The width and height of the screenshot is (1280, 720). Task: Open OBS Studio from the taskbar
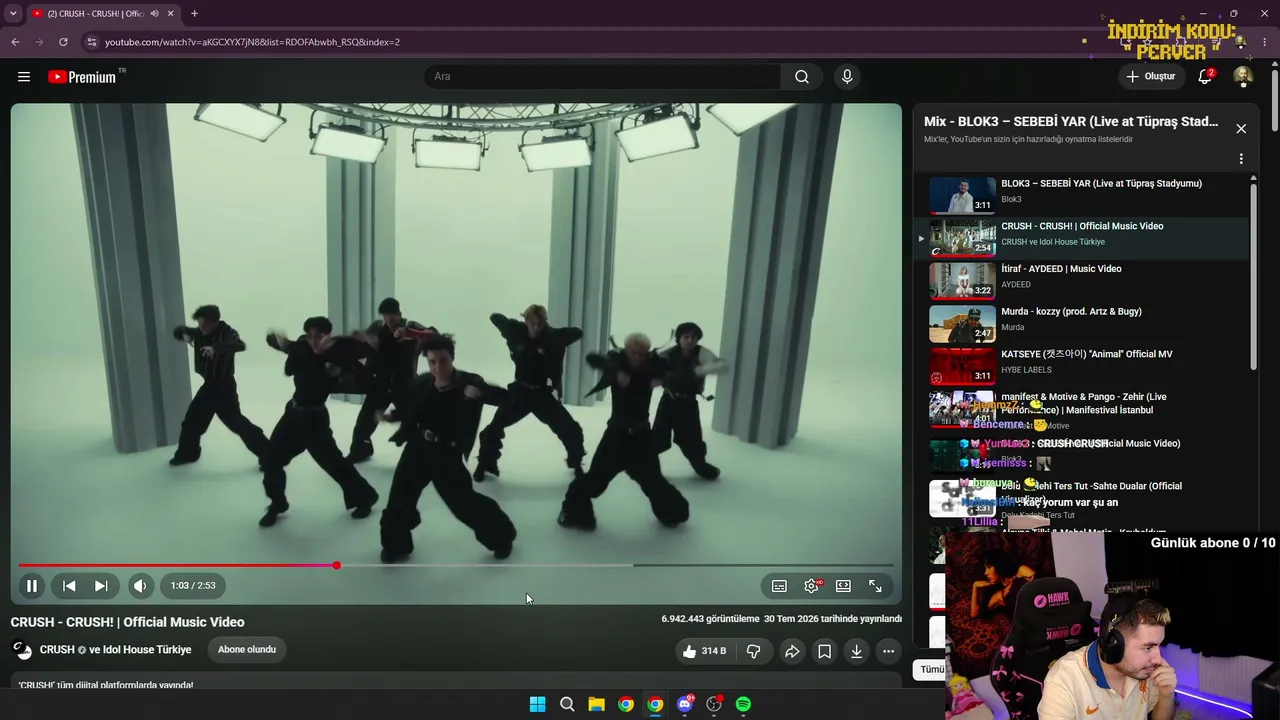[714, 704]
